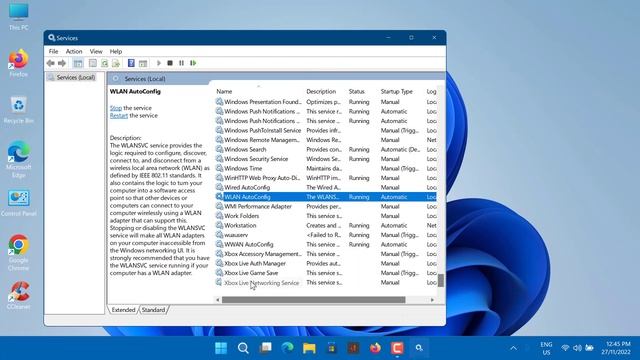Toggle Show/Hide Action Pane toolbar icon
The width and height of the screenshot is (640, 360).
coord(143,63)
